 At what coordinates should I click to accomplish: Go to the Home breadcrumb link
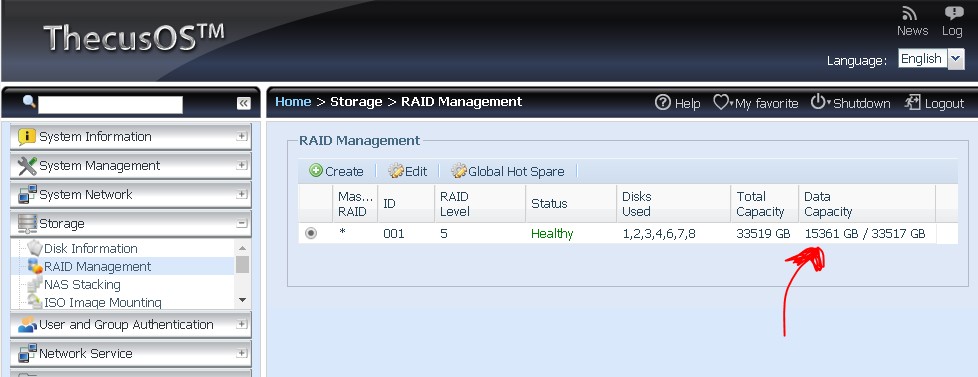(x=293, y=101)
